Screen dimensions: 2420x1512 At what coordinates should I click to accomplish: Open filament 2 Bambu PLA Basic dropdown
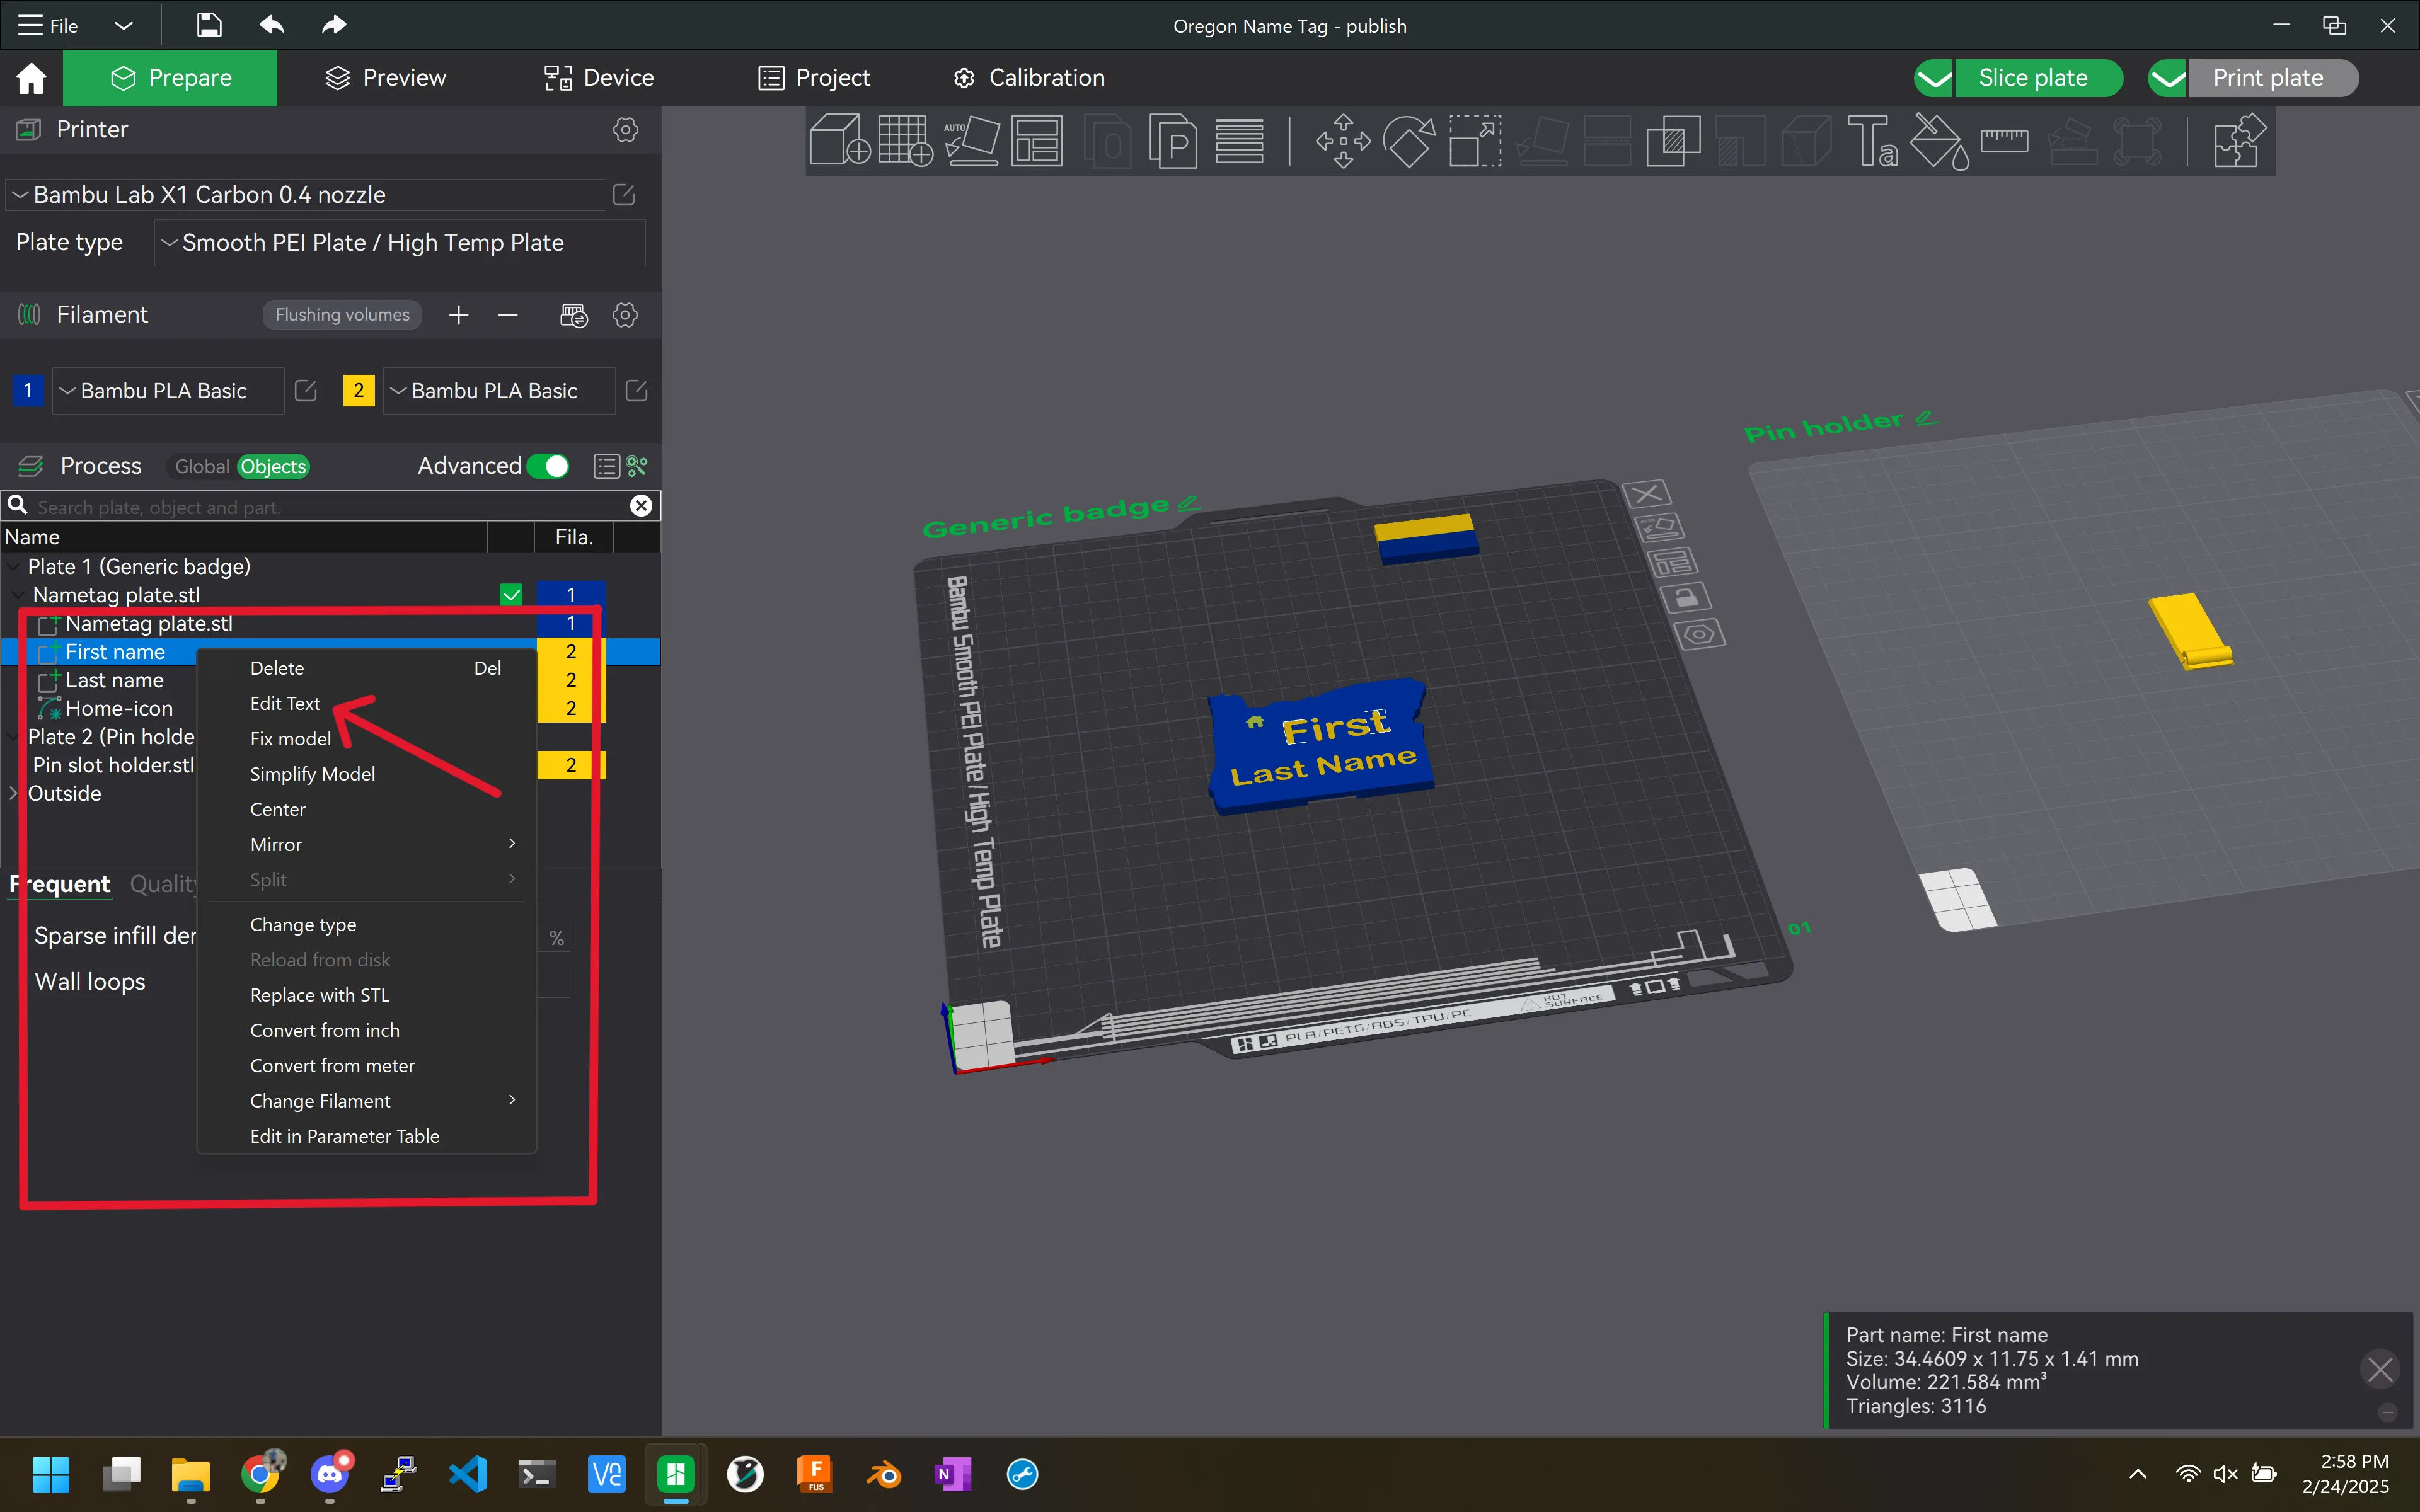(499, 391)
